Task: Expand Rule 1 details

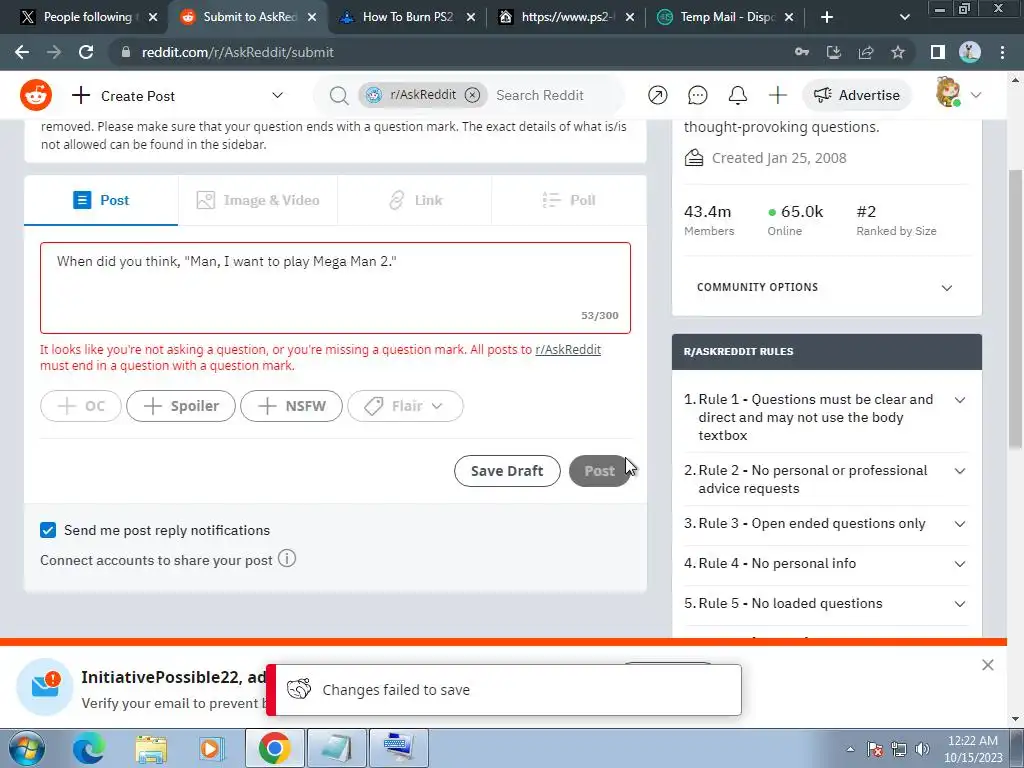Action: click(x=959, y=400)
